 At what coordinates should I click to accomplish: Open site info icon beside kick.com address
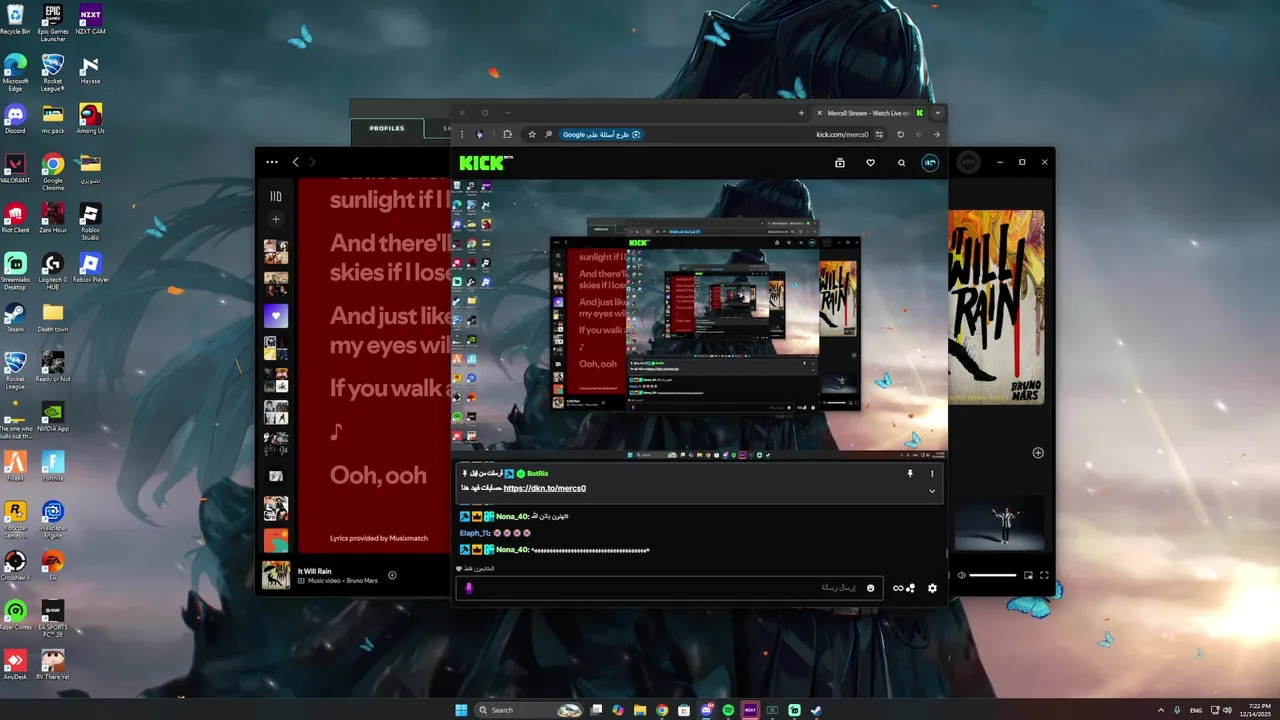click(879, 134)
